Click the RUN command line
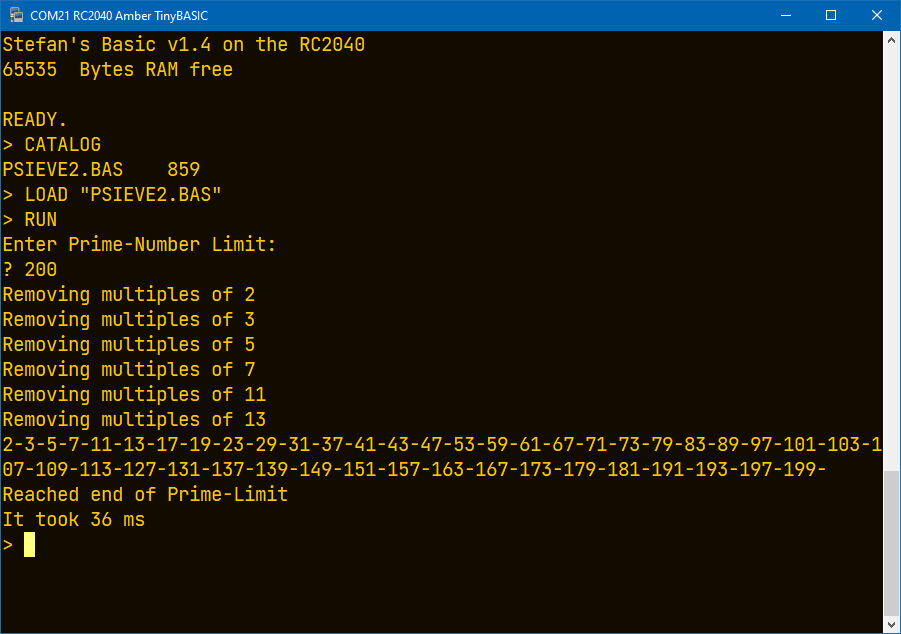This screenshot has height=634, width=901. [x=30, y=220]
